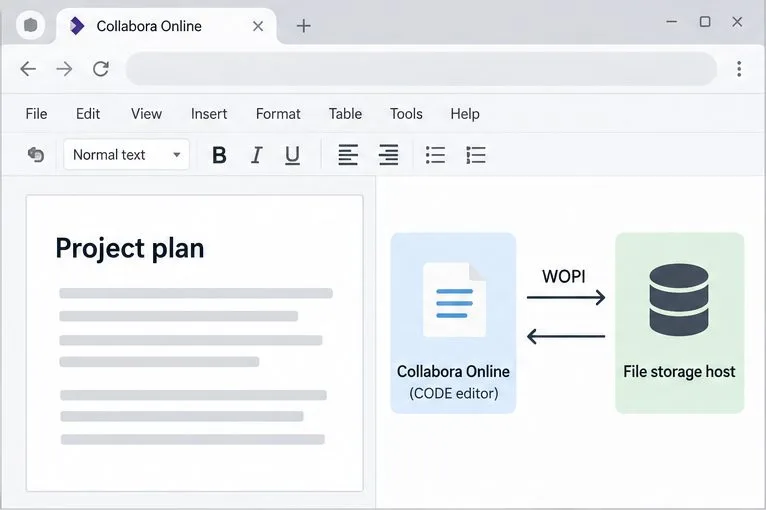766x510 pixels.
Task: Go back to previous page
Action: tap(28, 69)
